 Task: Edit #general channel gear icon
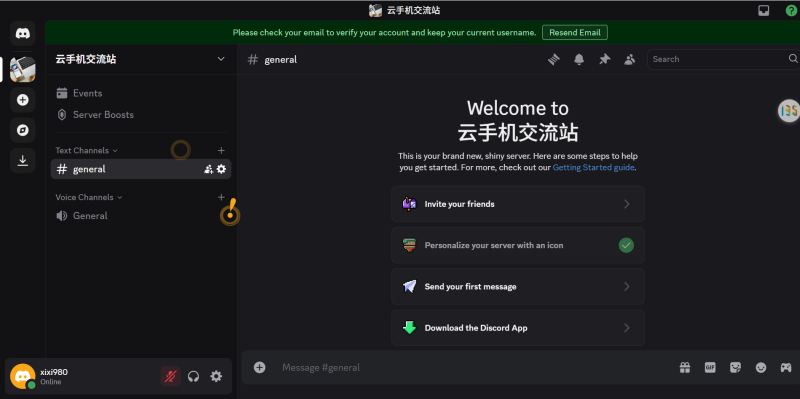coord(221,169)
